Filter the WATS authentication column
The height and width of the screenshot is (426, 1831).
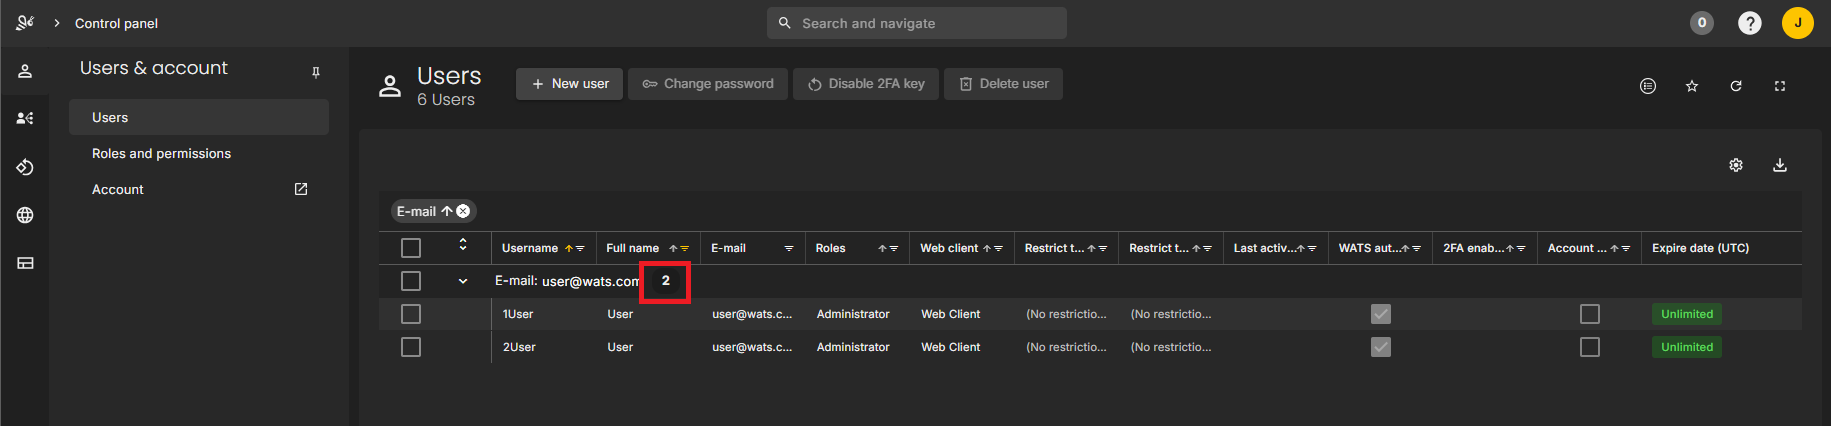tap(1416, 248)
